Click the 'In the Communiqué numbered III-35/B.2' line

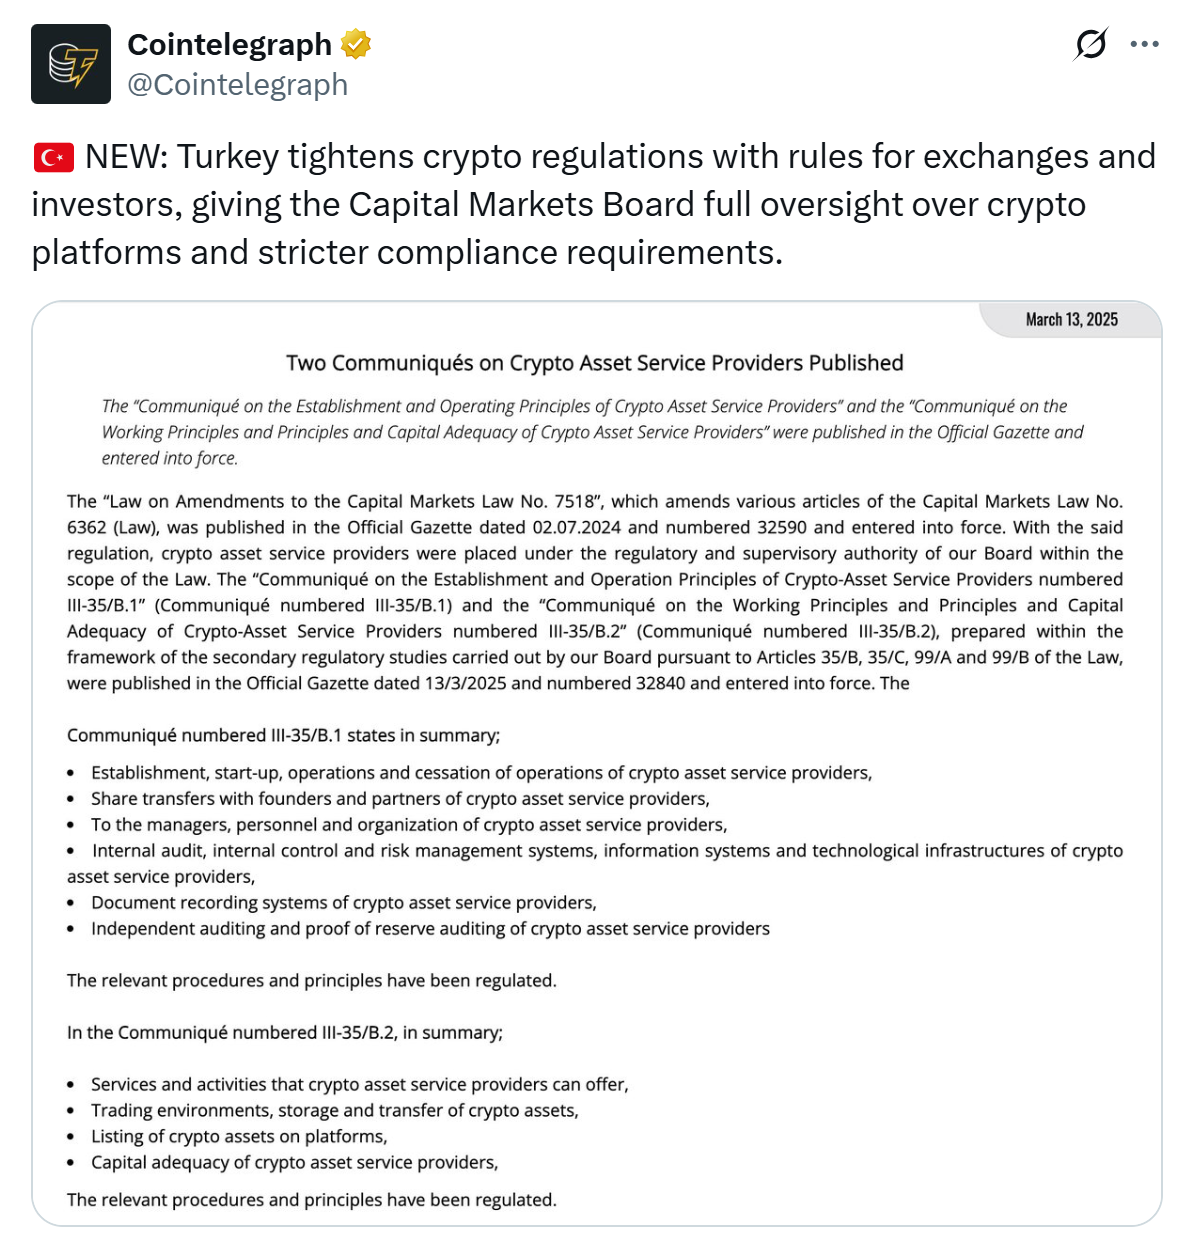(x=285, y=1032)
